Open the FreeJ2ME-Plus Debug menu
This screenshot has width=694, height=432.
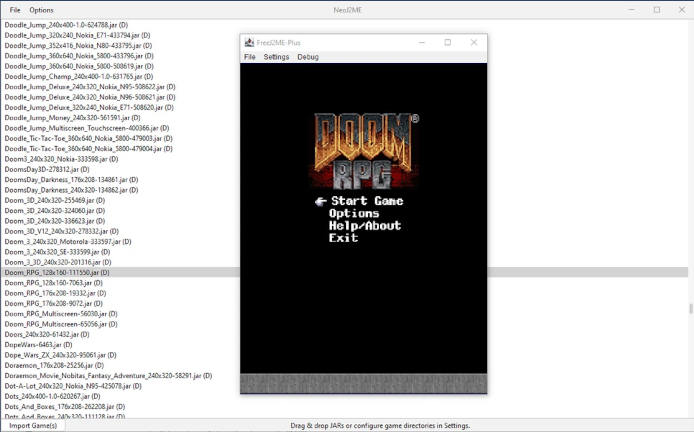[x=308, y=57]
